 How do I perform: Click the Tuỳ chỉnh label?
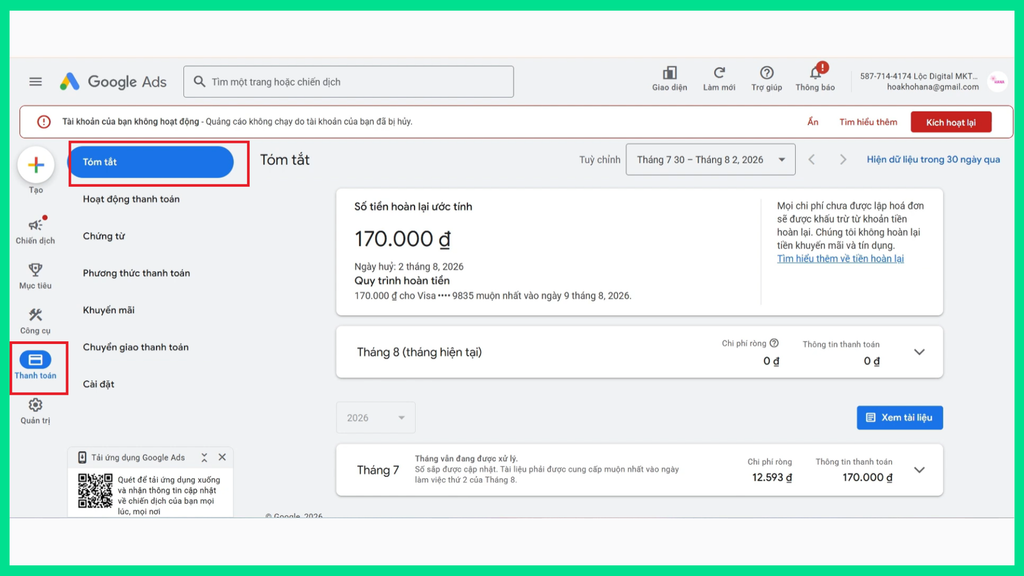point(600,159)
